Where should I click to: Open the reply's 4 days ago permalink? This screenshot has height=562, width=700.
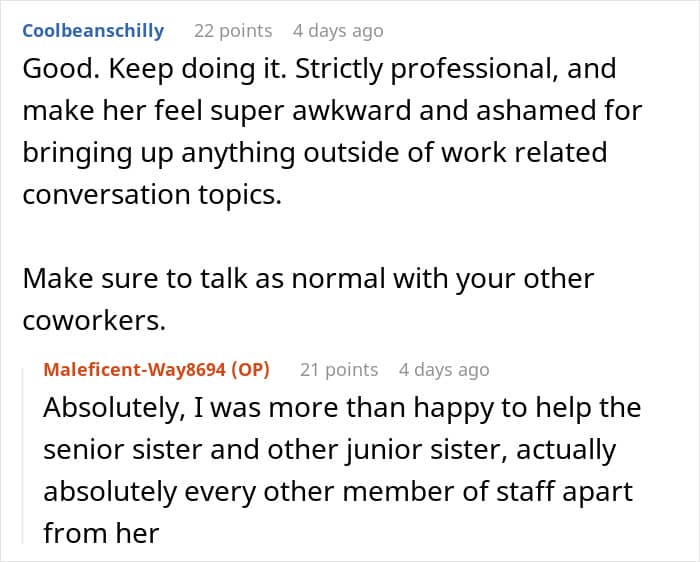(x=444, y=370)
